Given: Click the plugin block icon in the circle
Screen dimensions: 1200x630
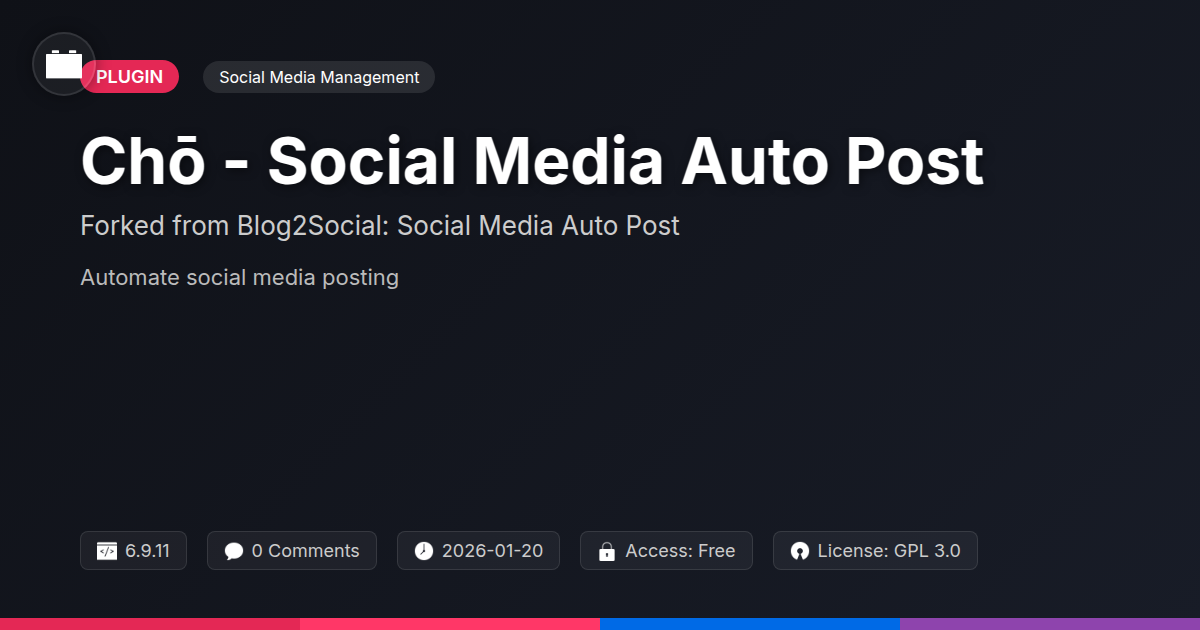Looking at the screenshot, I should point(64,64).
